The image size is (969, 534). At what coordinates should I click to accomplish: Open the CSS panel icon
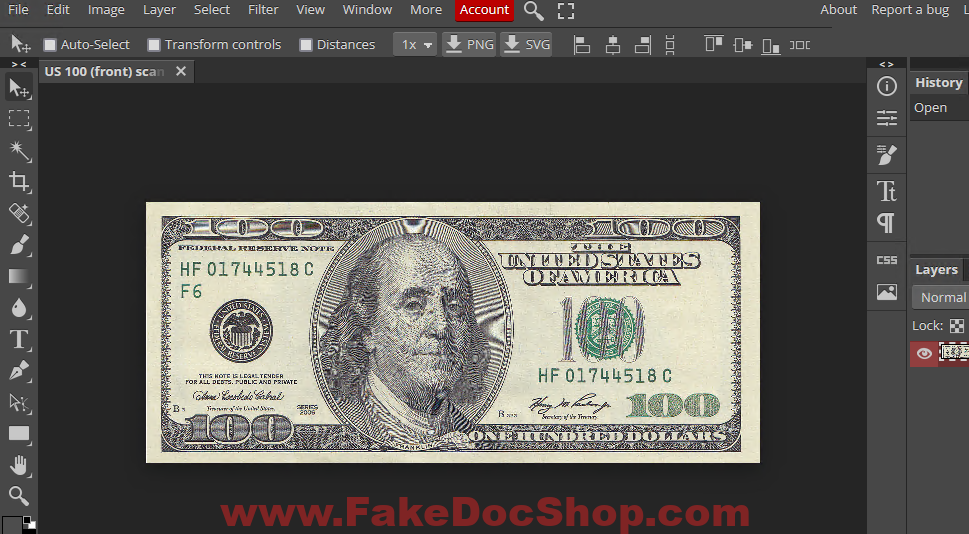coord(887,260)
